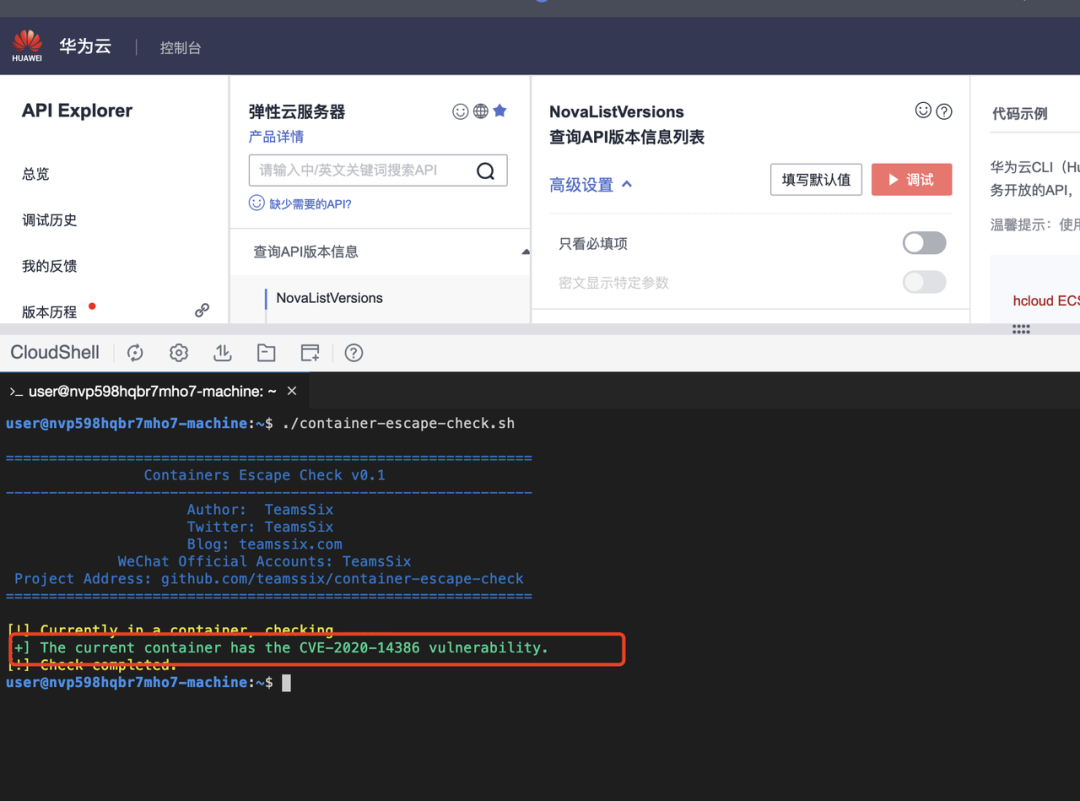
Task: Click the terminal prompt cursor line
Action: 148,683
